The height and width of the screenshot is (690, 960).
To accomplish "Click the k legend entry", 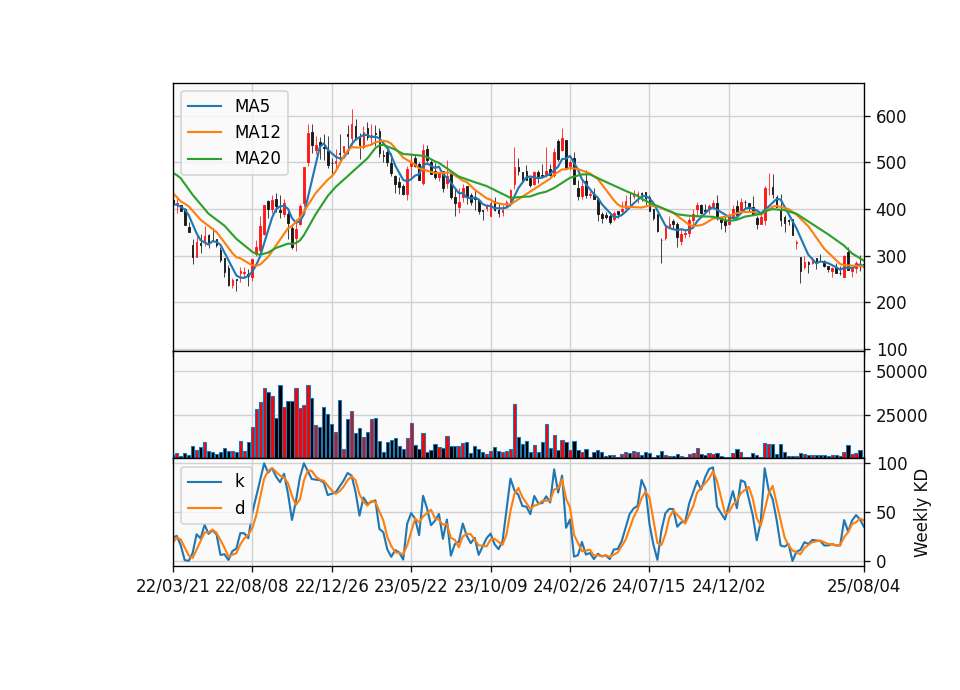I will (239, 481).
